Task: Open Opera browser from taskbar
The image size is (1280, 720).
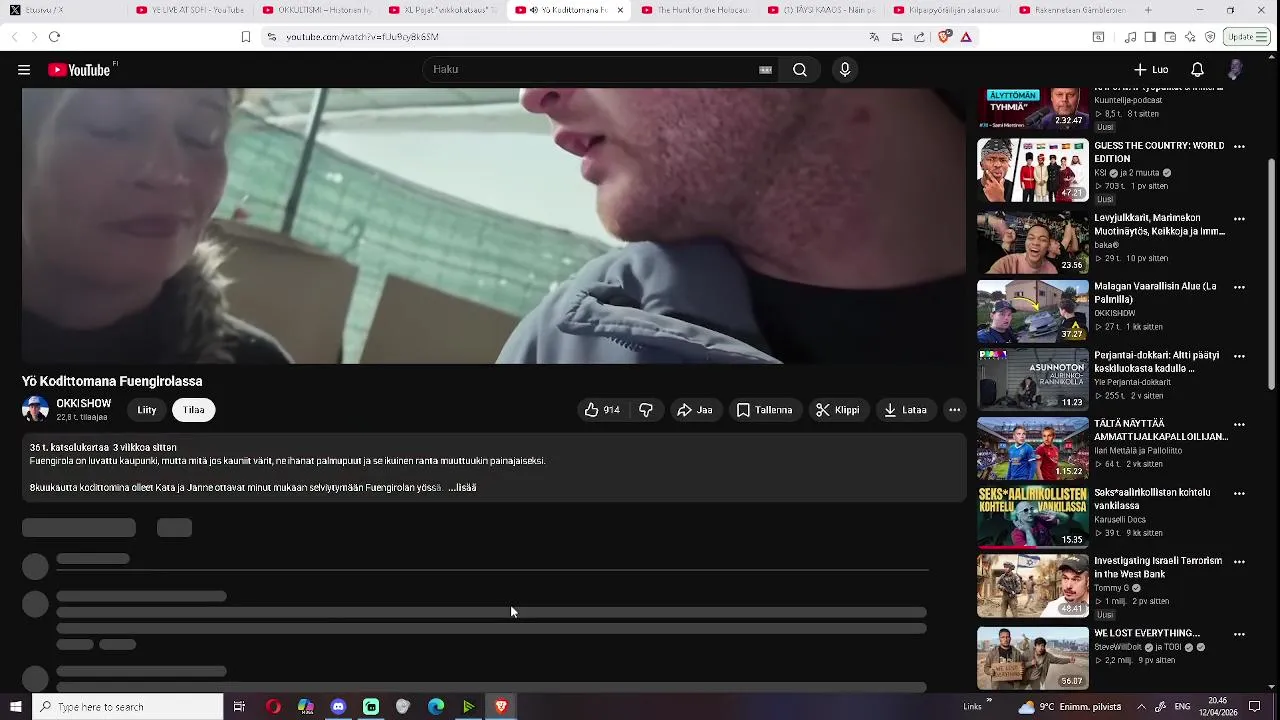Action: (273, 707)
